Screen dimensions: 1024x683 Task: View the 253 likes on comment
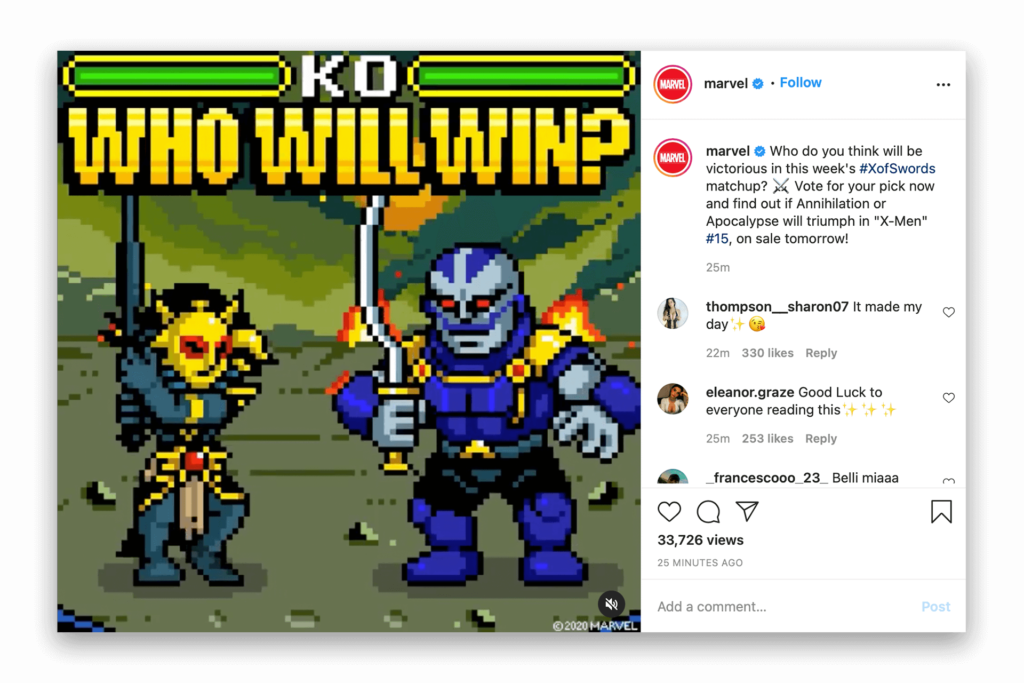click(x=767, y=439)
